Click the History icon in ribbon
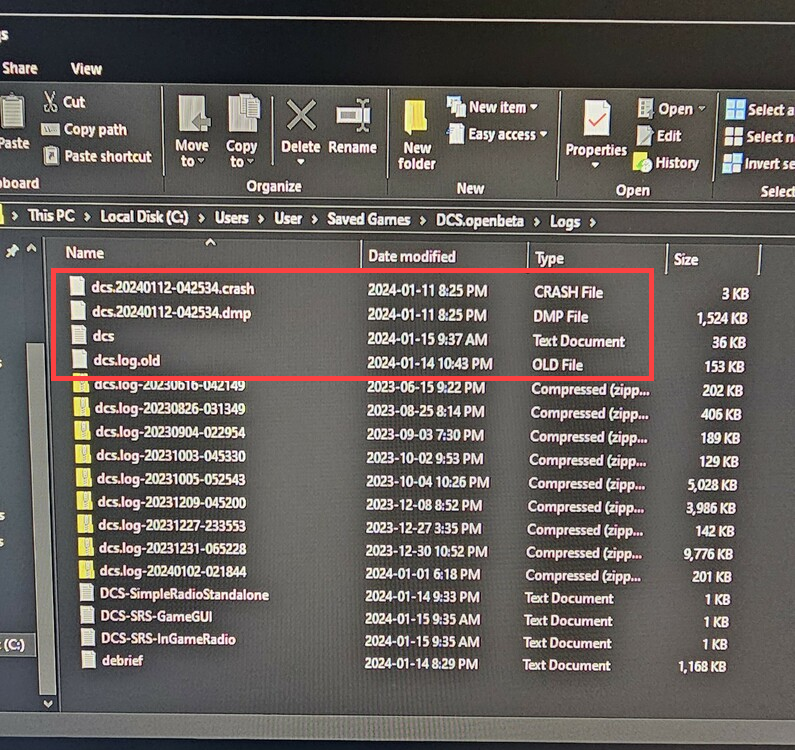 pos(643,163)
